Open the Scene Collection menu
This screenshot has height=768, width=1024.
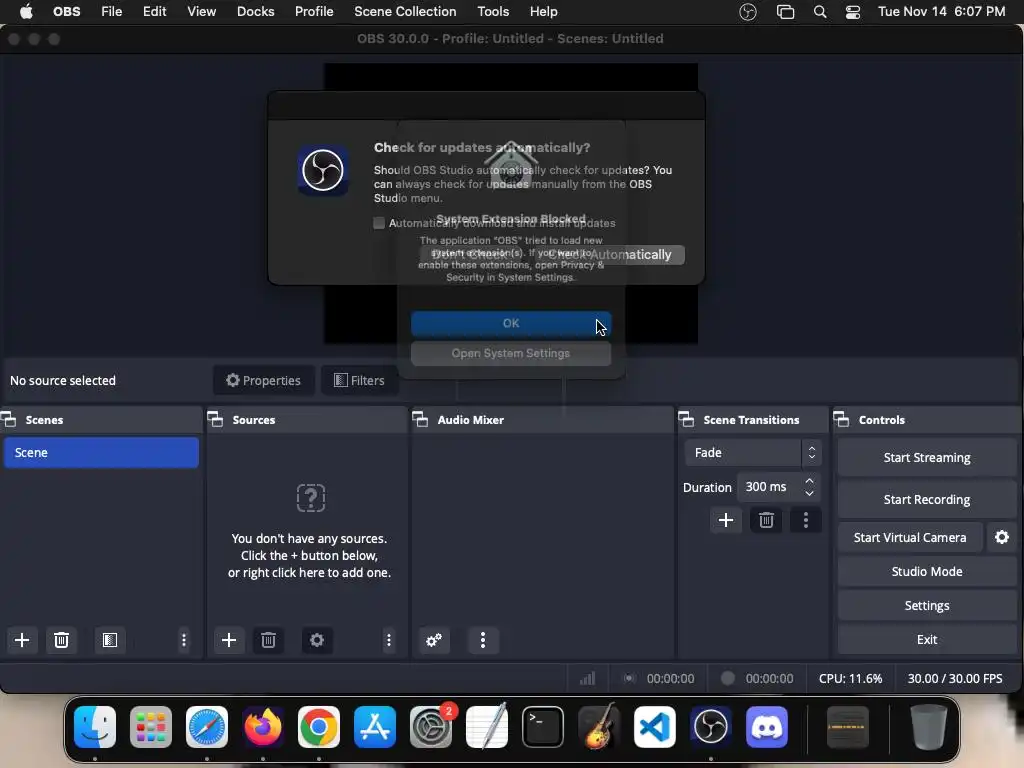point(405,12)
